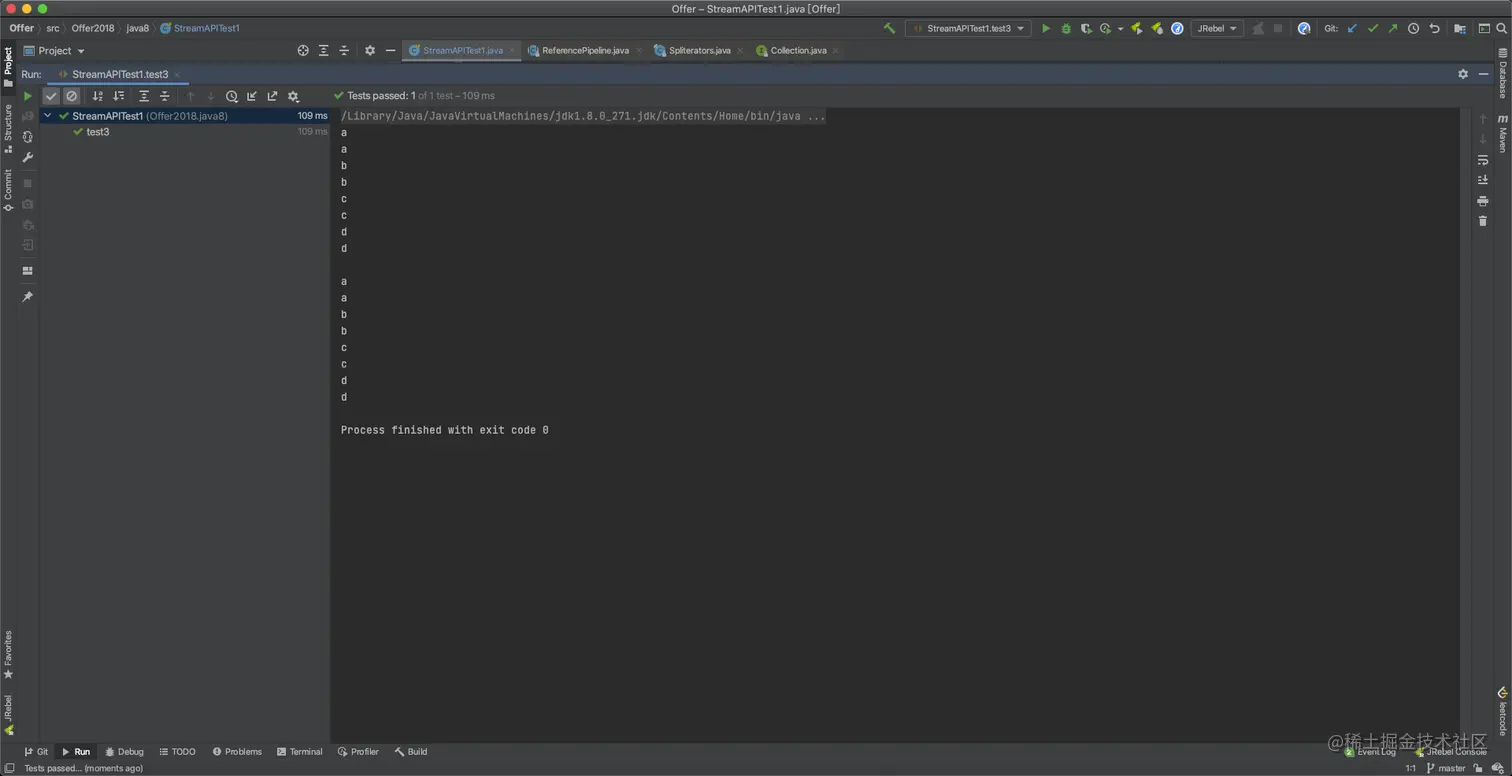Open the Database side panel
Image resolution: width=1512 pixels, height=776 pixels.
pyautogui.click(x=1502, y=72)
